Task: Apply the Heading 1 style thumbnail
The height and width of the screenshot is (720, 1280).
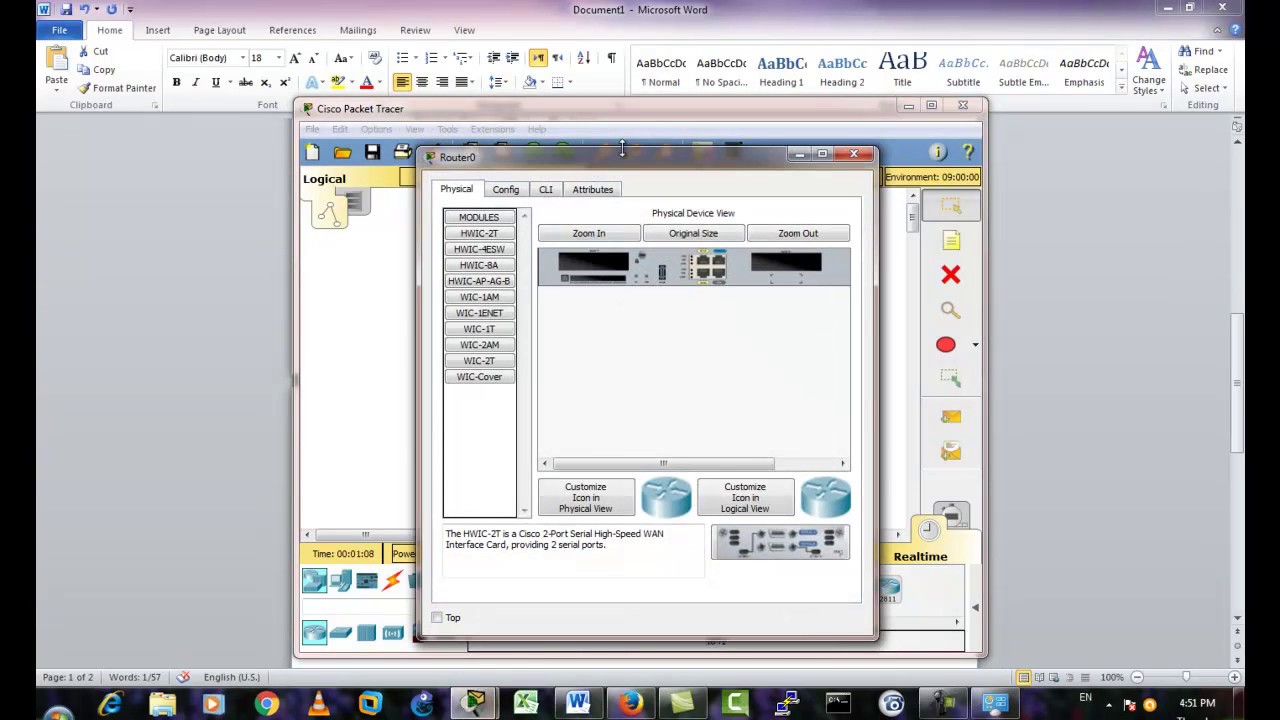Action: (781, 70)
